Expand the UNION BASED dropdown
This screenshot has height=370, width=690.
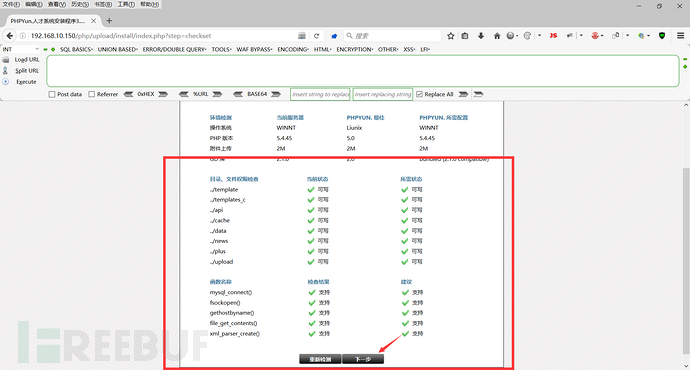[117, 49]
